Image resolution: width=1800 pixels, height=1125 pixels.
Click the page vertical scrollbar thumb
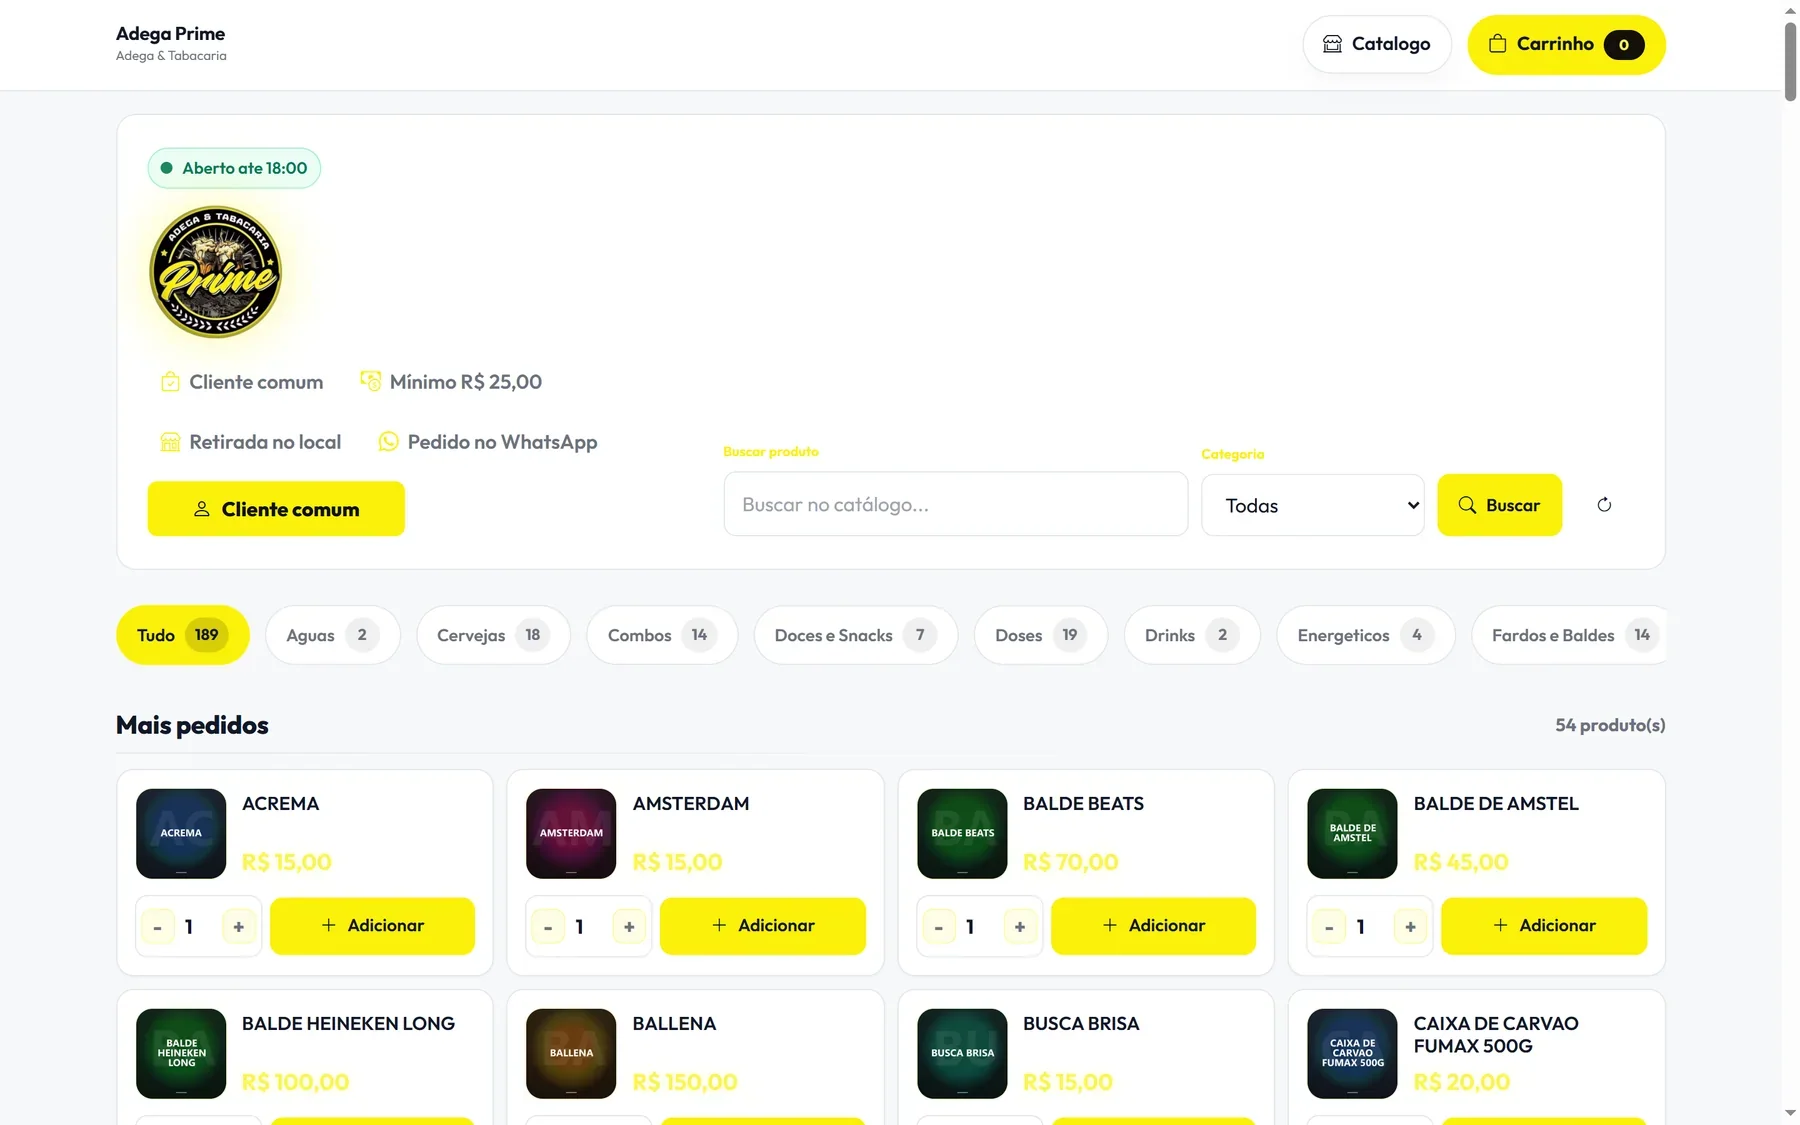click(1790, 60)
